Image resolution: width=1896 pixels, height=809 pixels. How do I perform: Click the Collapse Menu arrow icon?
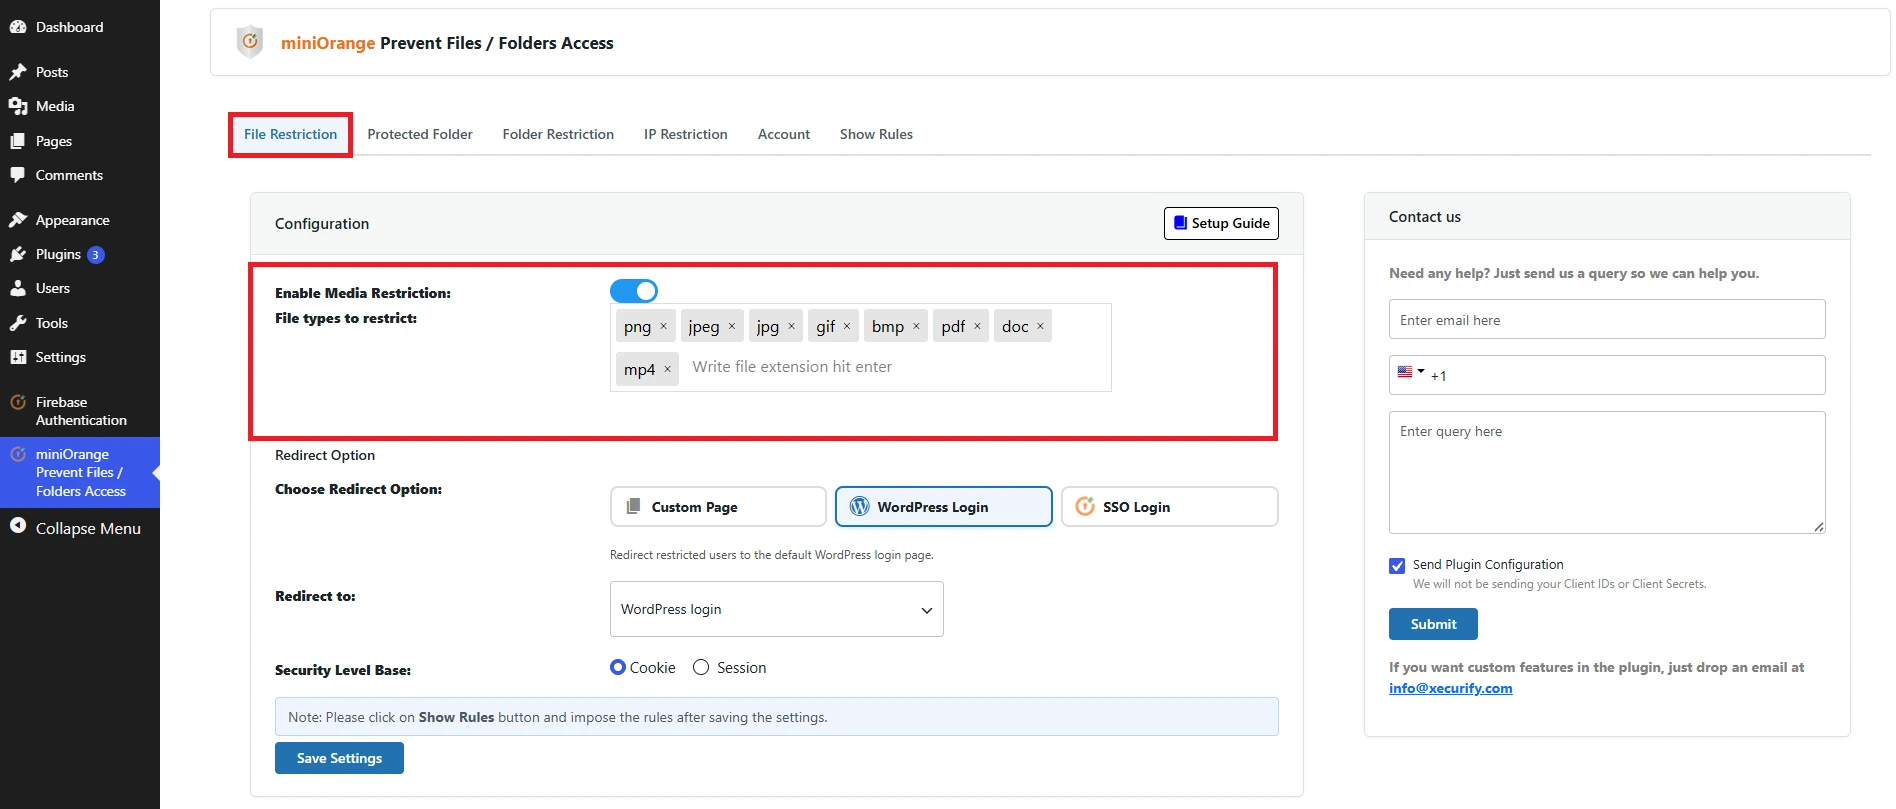tap(18, 525)
